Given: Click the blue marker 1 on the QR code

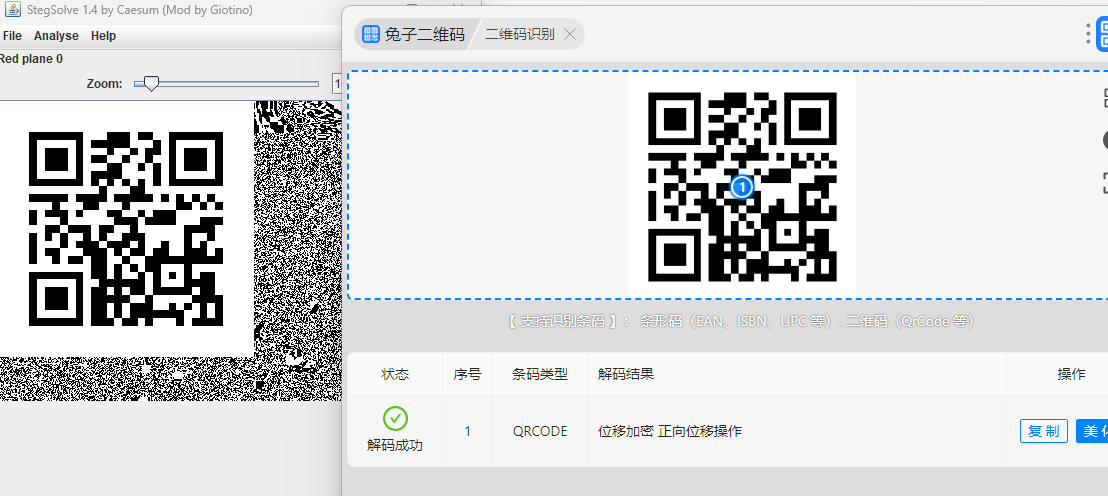Looking at the screenshot, I should tap(741, 187).
